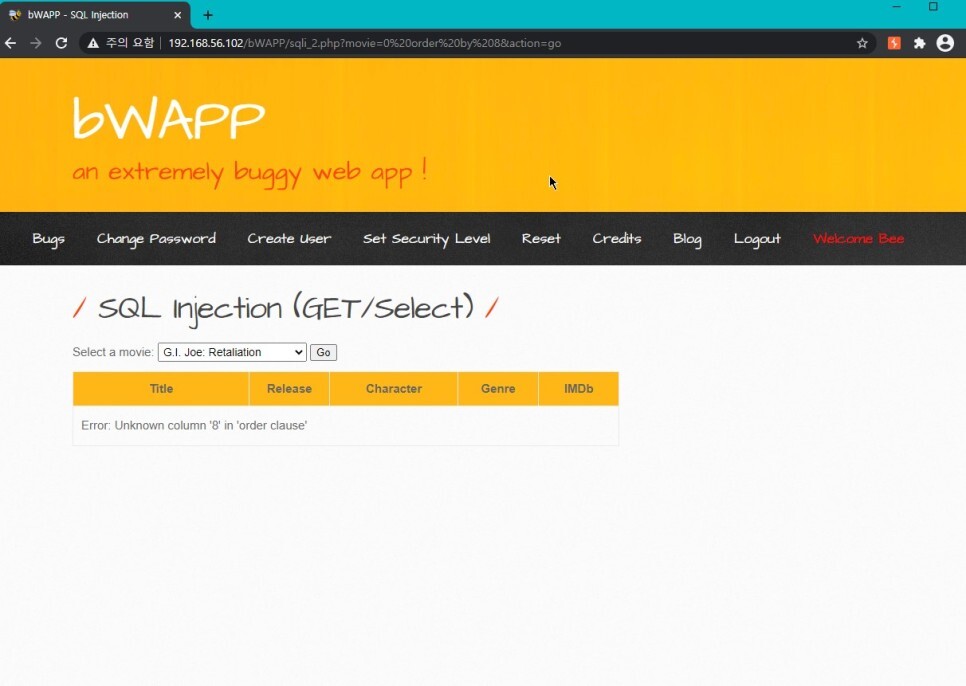The width and height of the screenshot is (966, 686).
Task: Click Logout in navigation bar
Action: tap(757, 239)
